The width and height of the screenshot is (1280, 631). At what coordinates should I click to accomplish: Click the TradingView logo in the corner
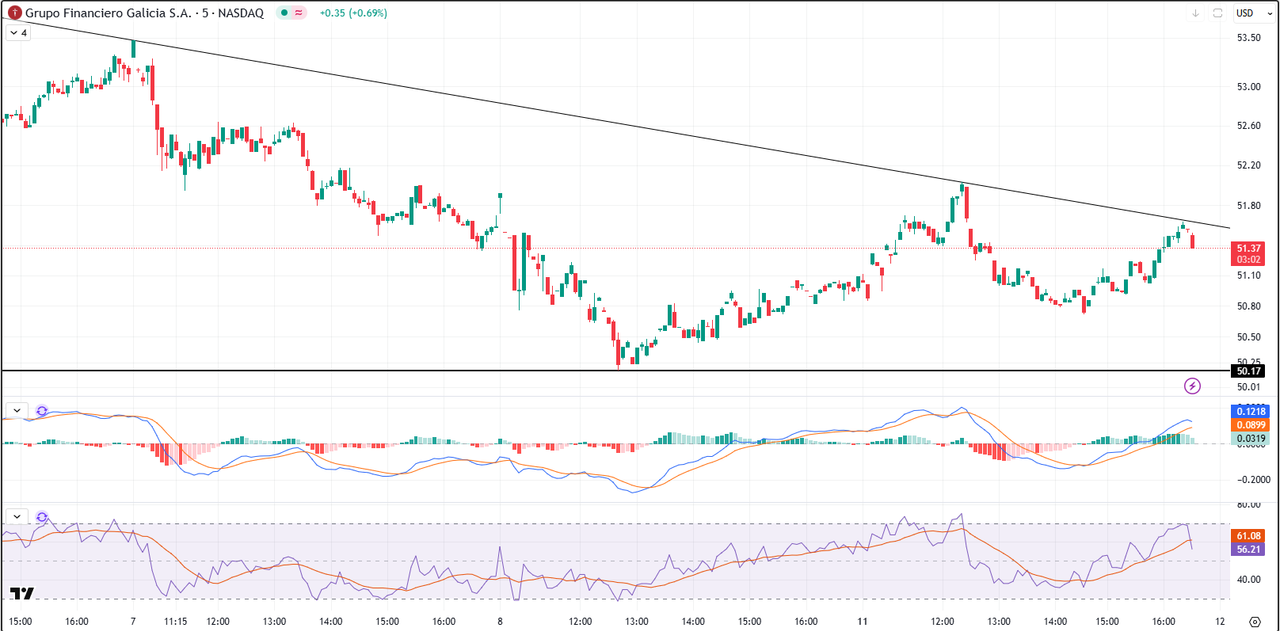pos(22,594)
